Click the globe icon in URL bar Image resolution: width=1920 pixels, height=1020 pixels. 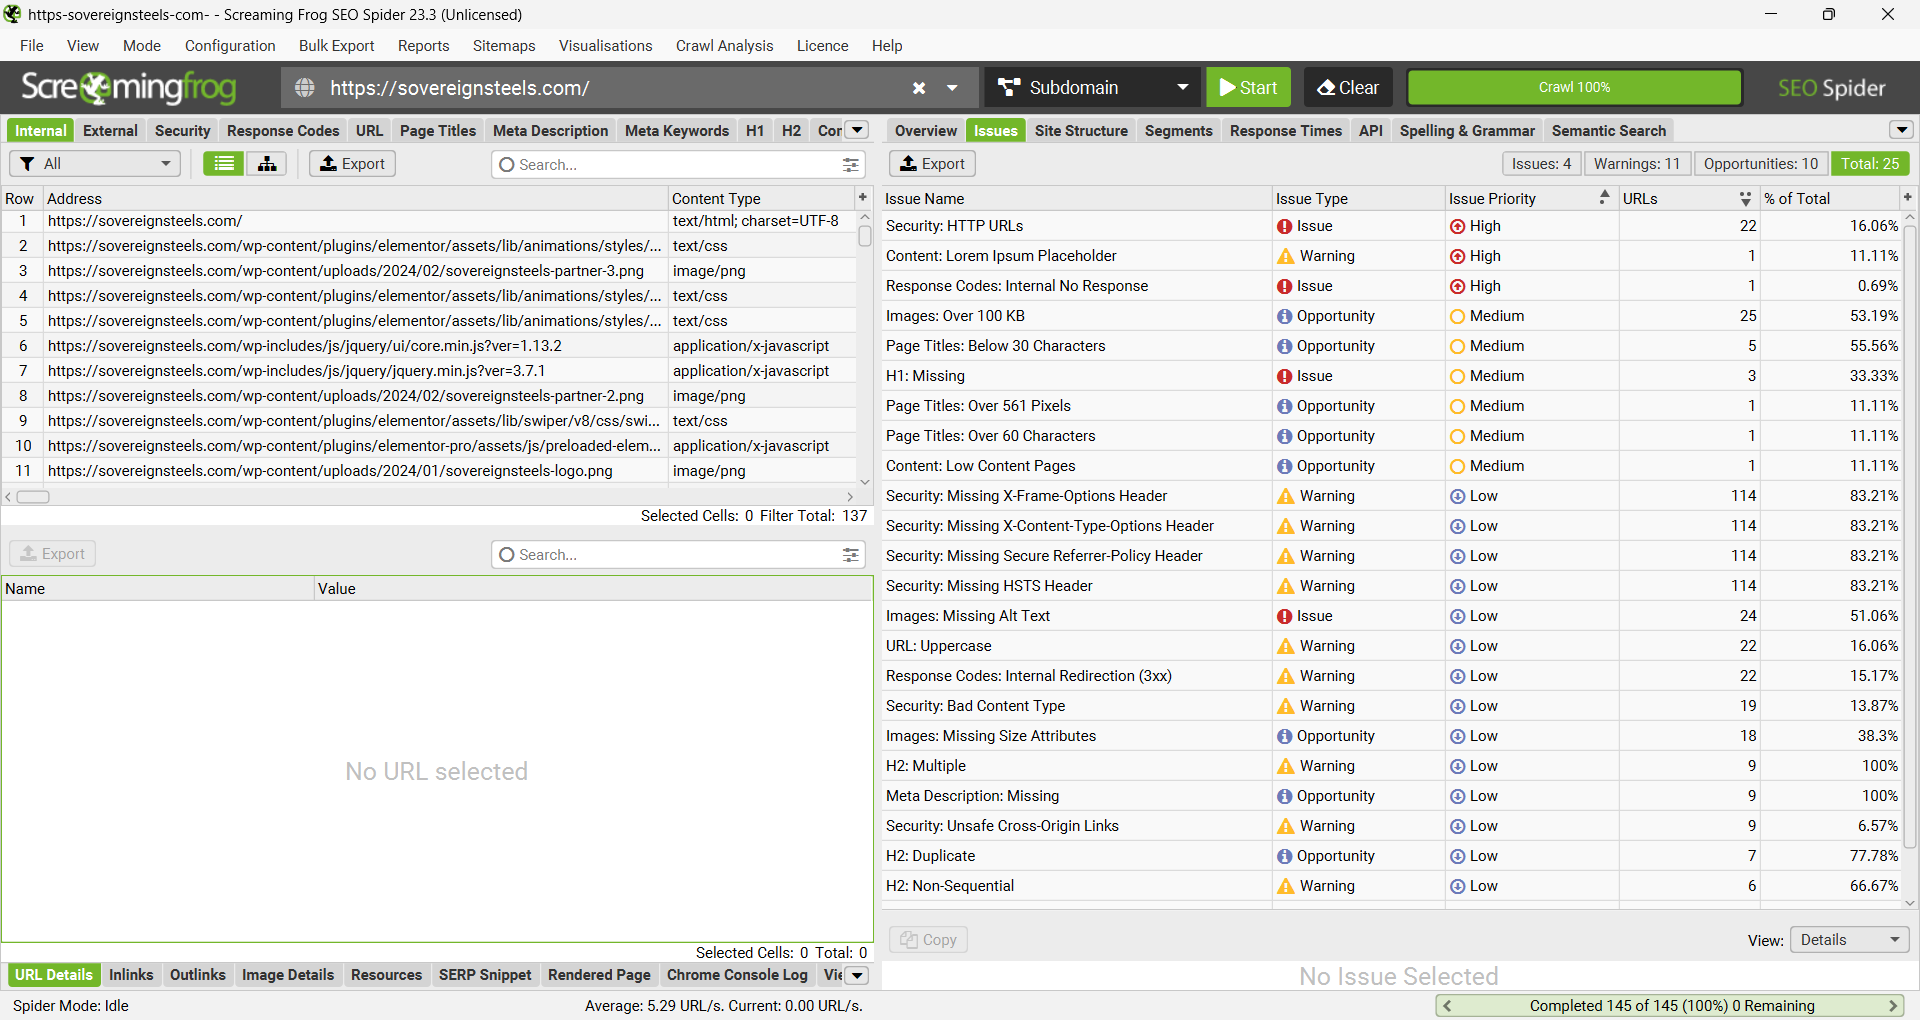[x=305, y=88]
